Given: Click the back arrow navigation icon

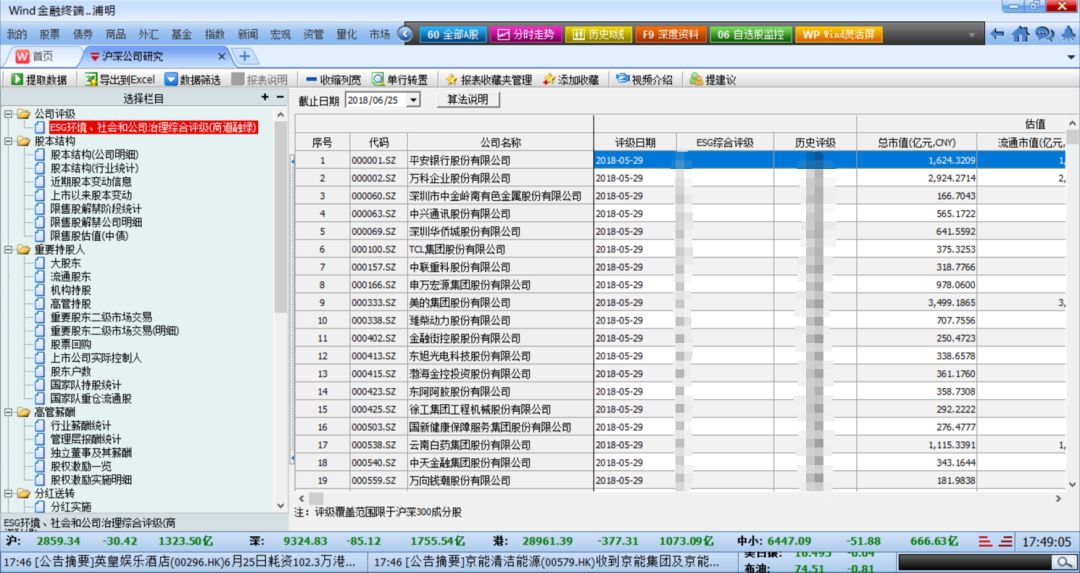Looking at the screenshot, I should click(x=997, y=34).
